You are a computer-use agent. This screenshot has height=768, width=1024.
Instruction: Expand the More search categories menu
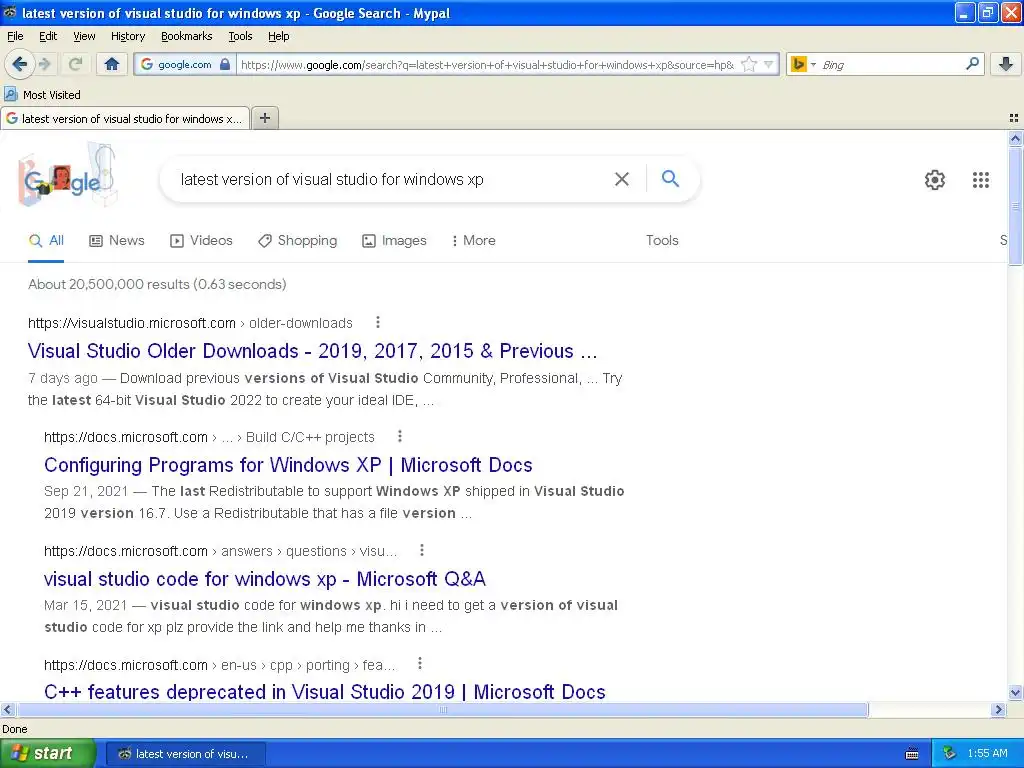pos(473,240)
